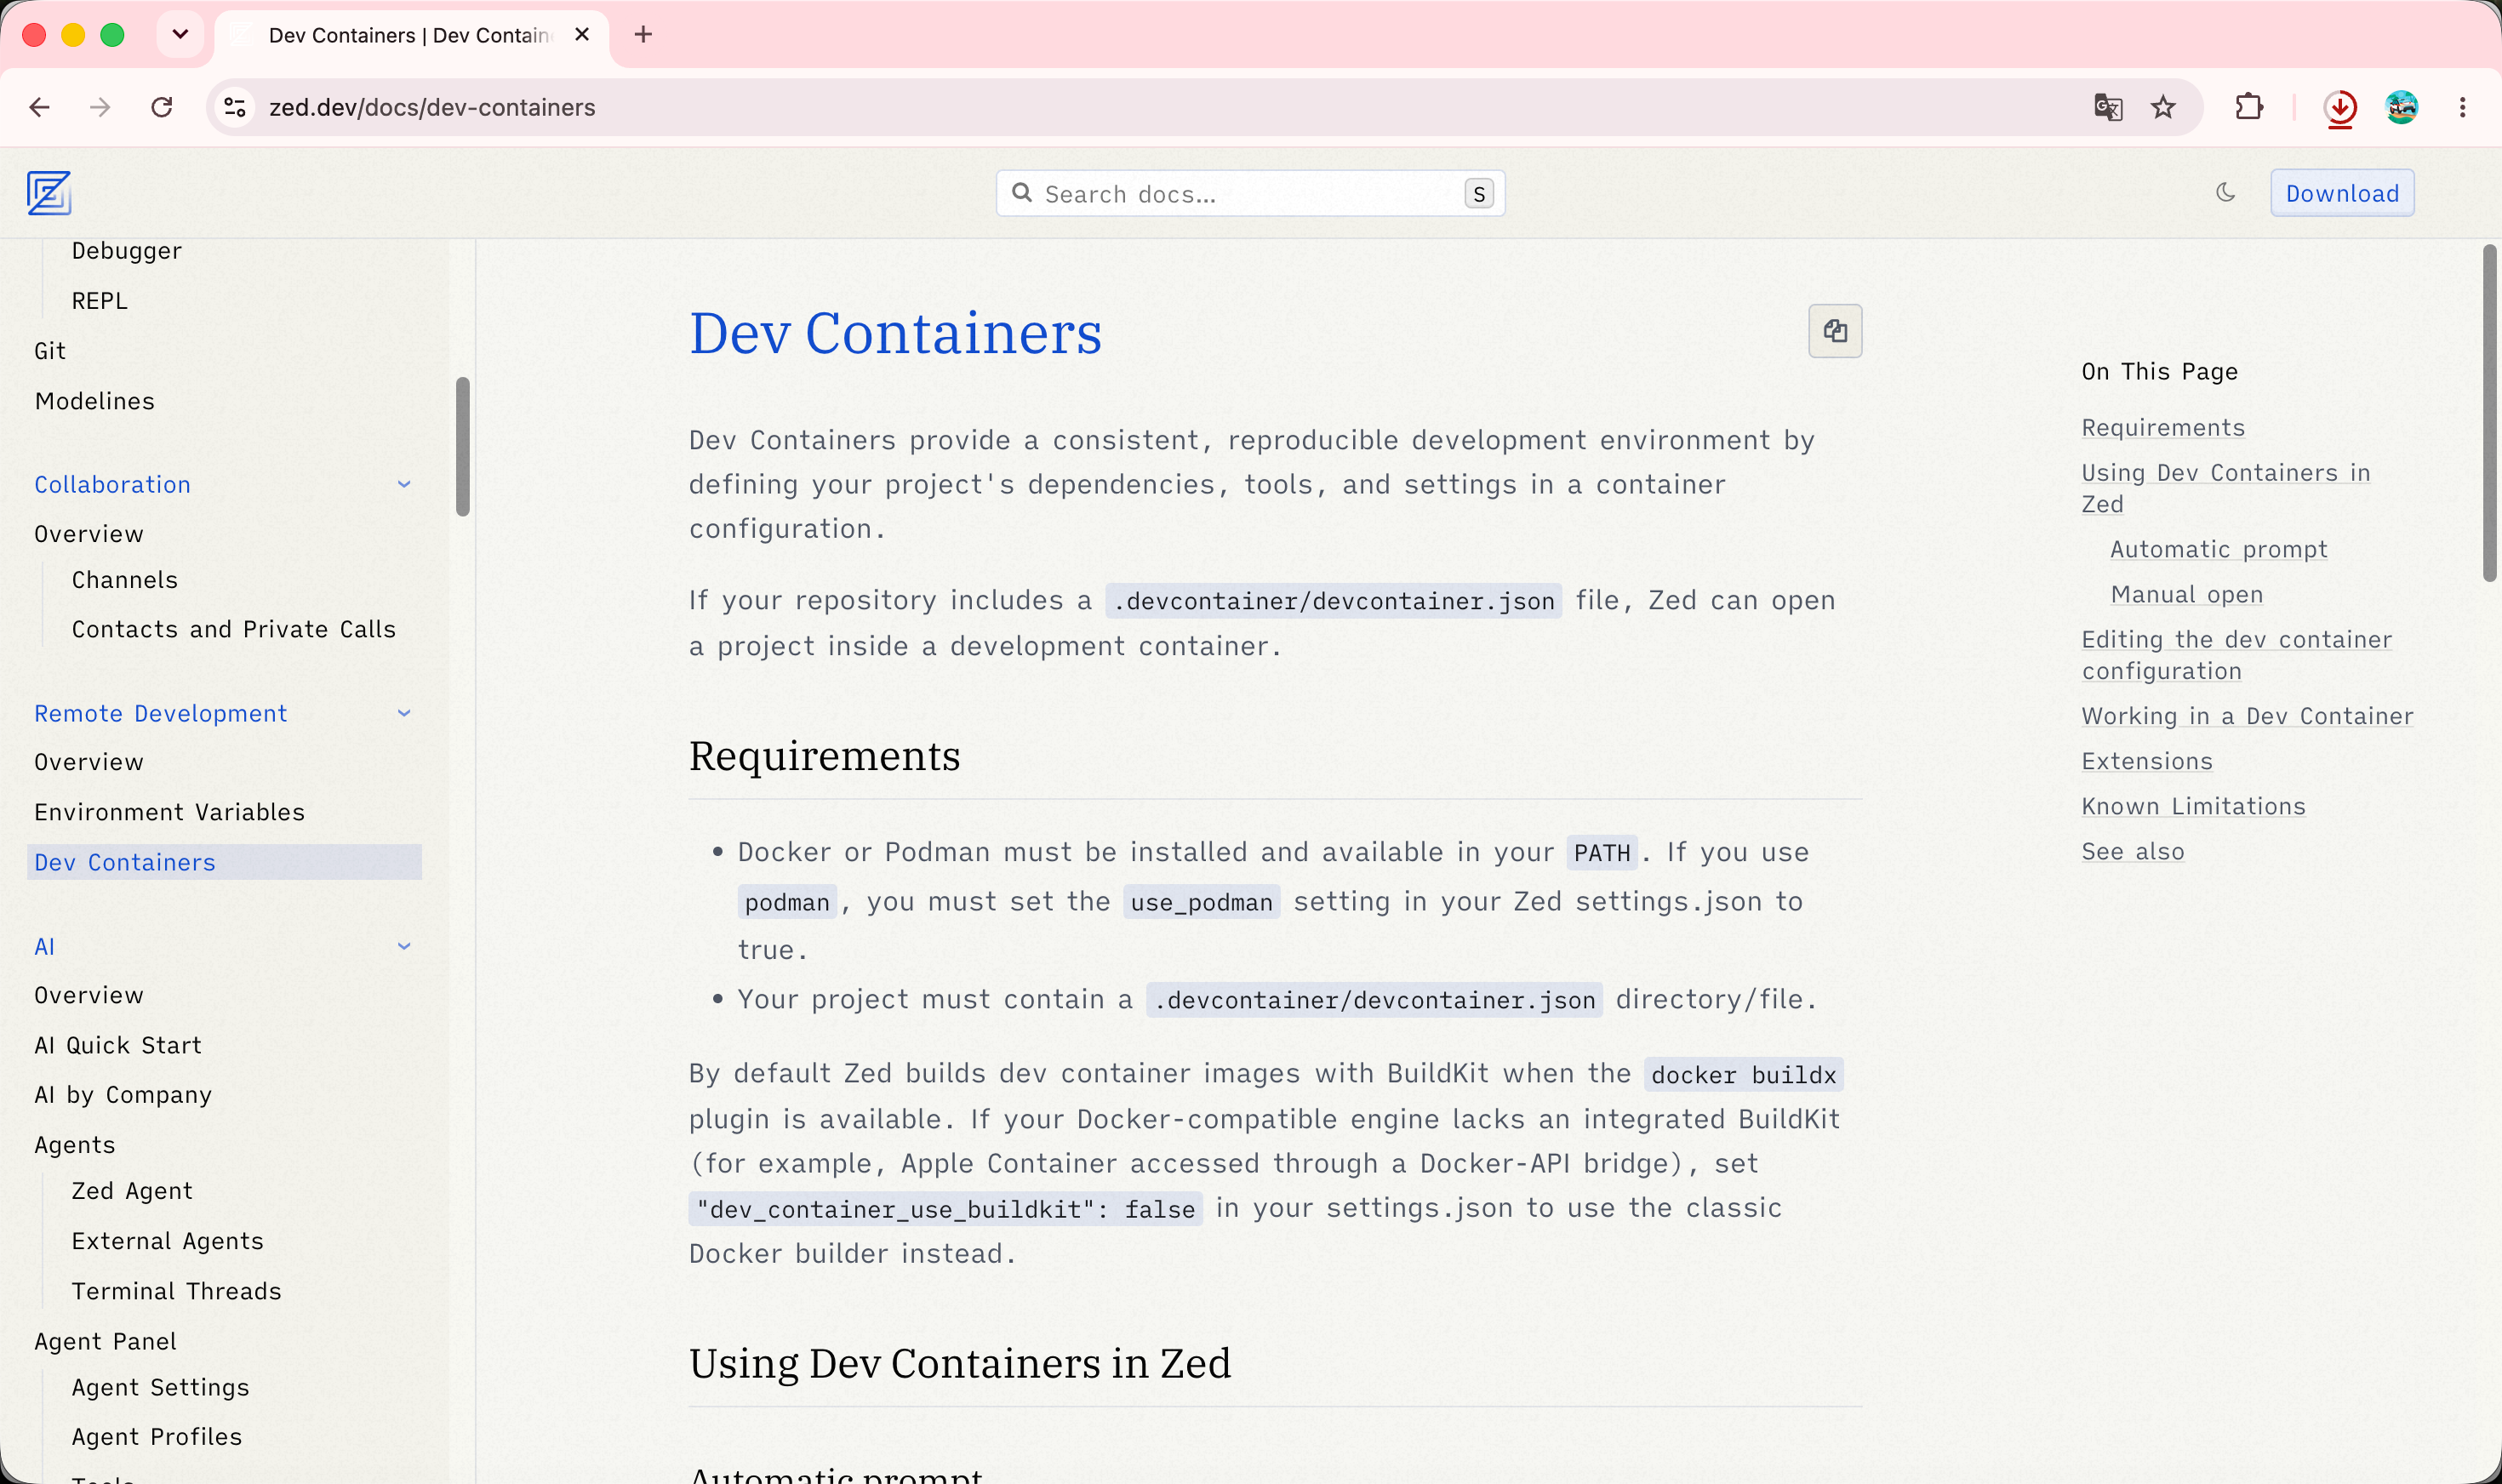2502x1484 pixels.
Task: View site information icon in address bar
Action: point(235,107)
